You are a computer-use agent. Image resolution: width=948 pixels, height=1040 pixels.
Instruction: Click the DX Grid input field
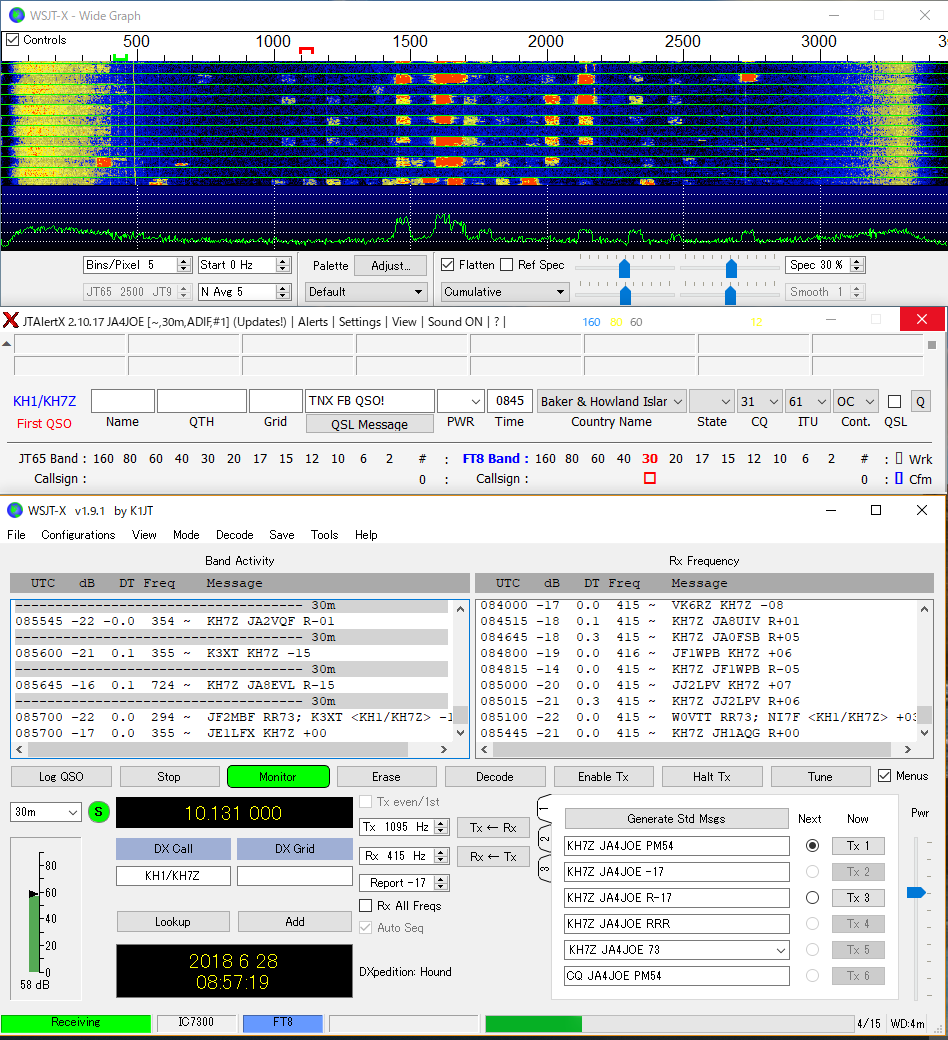(x=295, y=876)
